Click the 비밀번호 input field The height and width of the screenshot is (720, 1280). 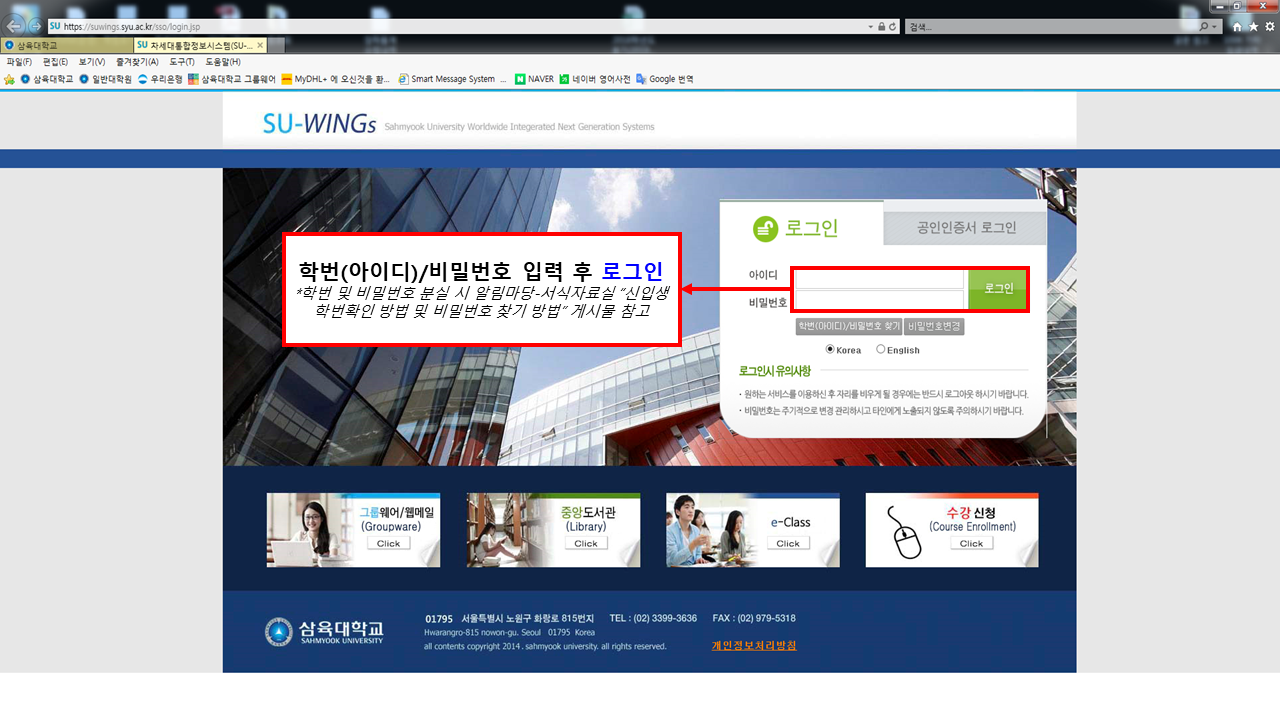(879, 301)
